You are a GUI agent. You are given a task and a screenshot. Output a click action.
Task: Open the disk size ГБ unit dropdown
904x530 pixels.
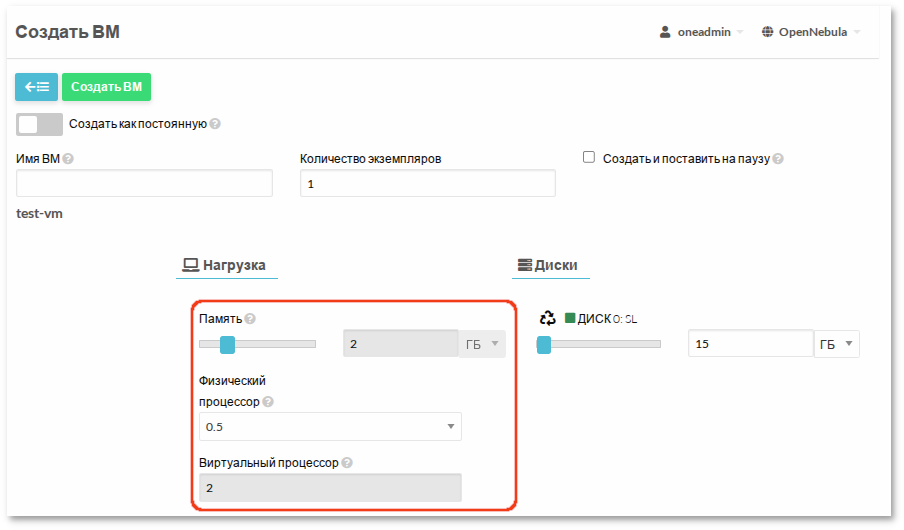pyautogui.click(x=837, y=344)
